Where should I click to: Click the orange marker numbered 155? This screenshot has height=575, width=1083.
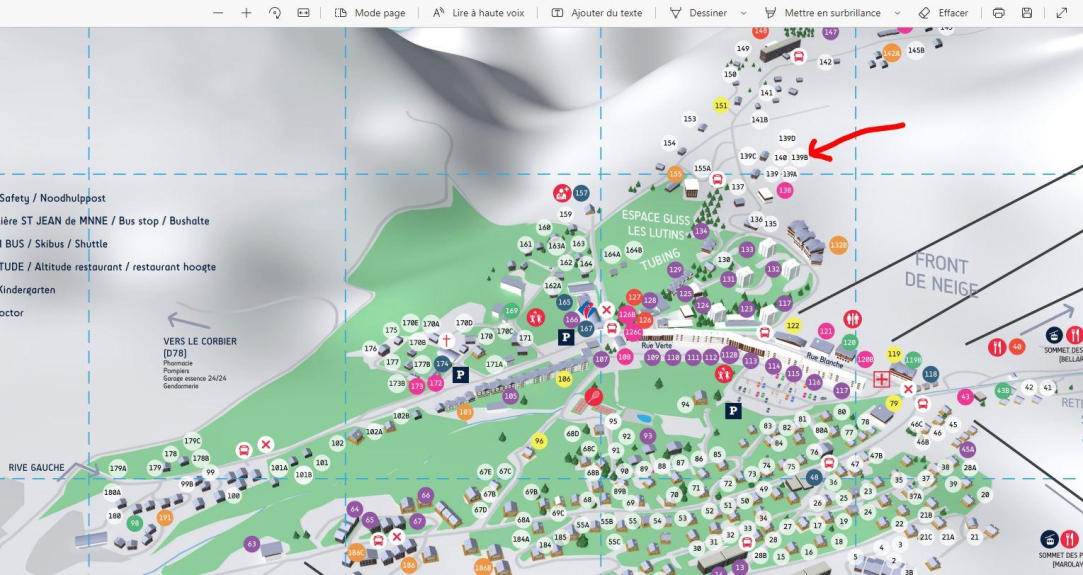tap(675, 174)
